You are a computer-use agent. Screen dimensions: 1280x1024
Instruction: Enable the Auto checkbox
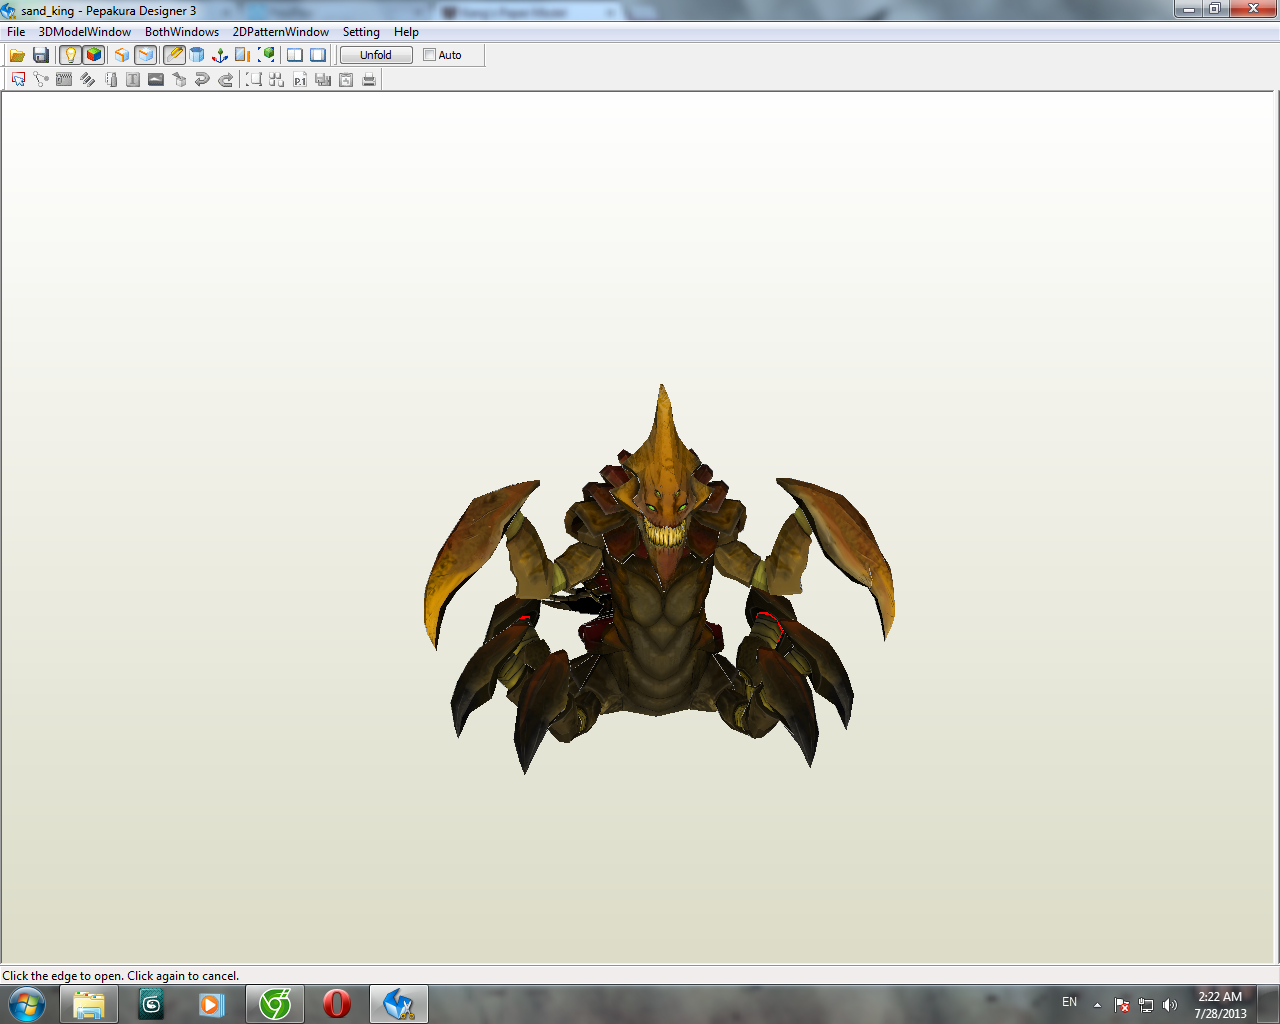430,55
